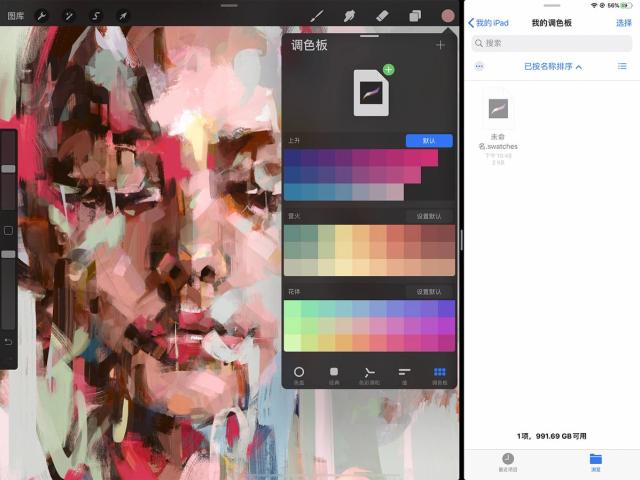
Task: Tap the lower brush opacity slider handle
Action: click(8, 254)
